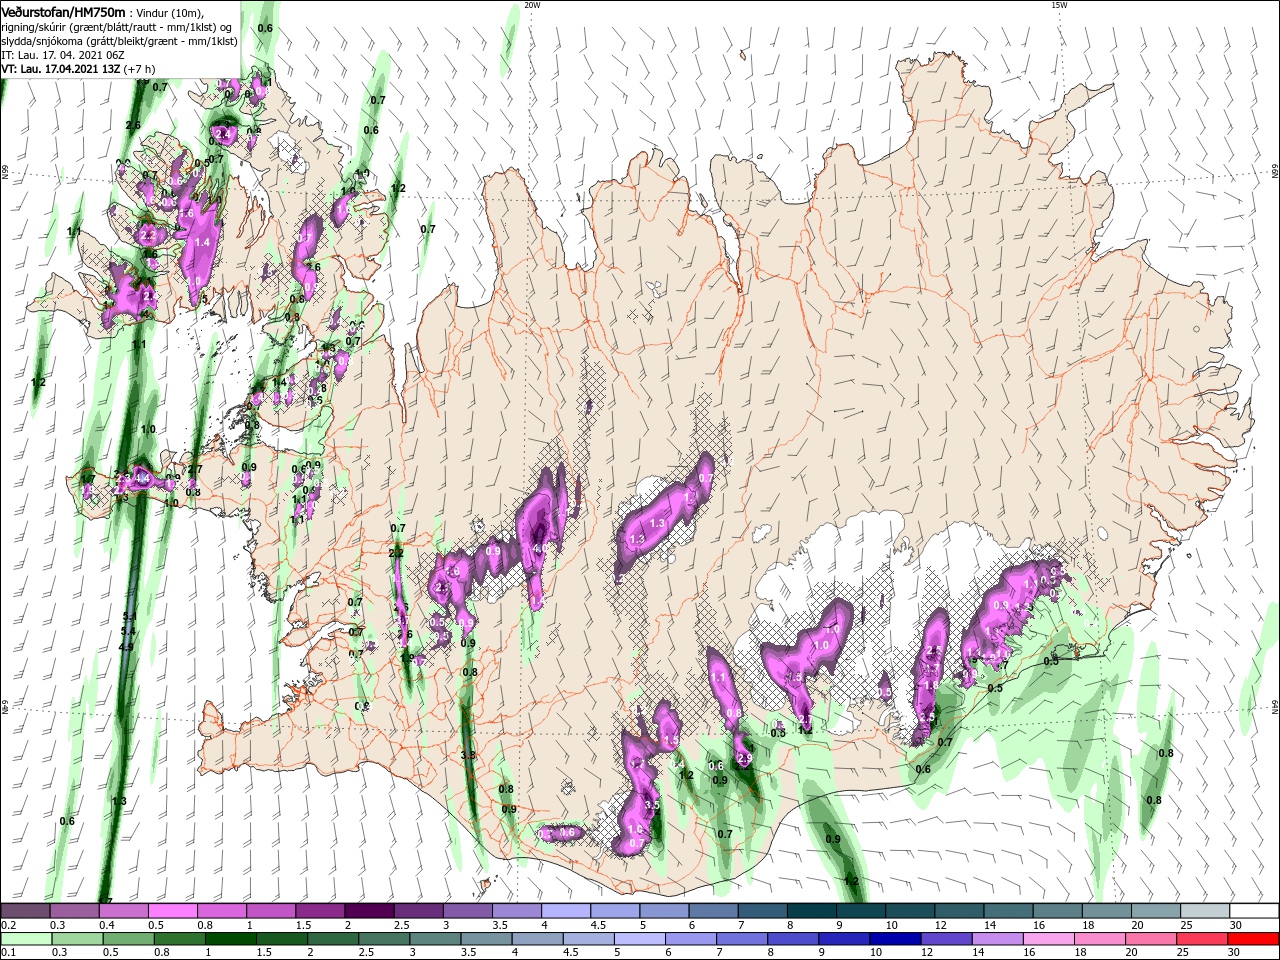The height and width of the screenshot is (960, 1280).
Task: Click the pale green 0.1 rain legend swatch
Action: [25, 939]
